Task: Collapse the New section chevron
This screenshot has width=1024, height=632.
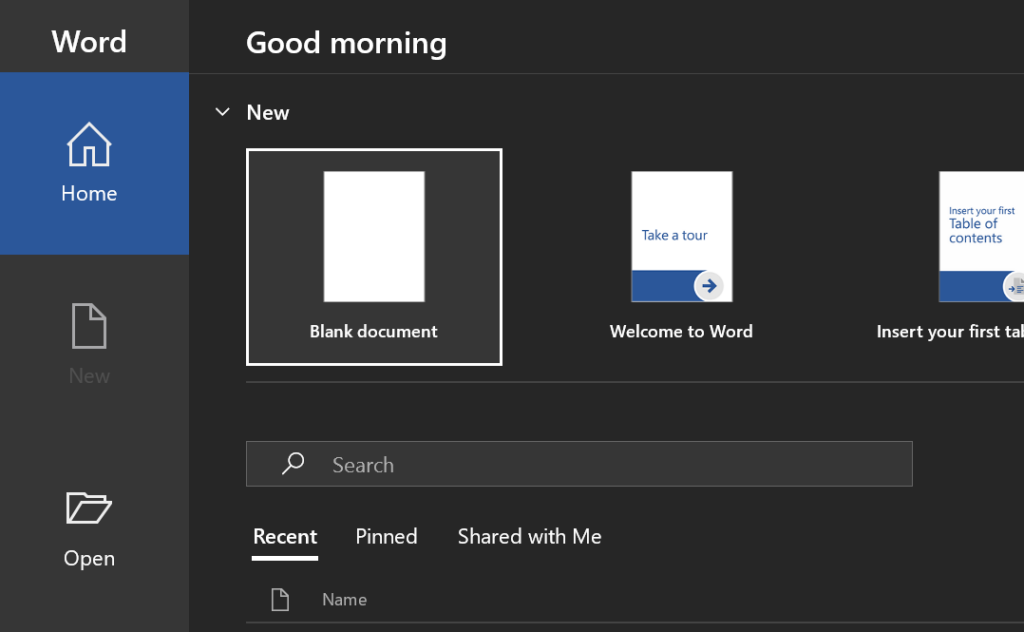Action: 223,112
